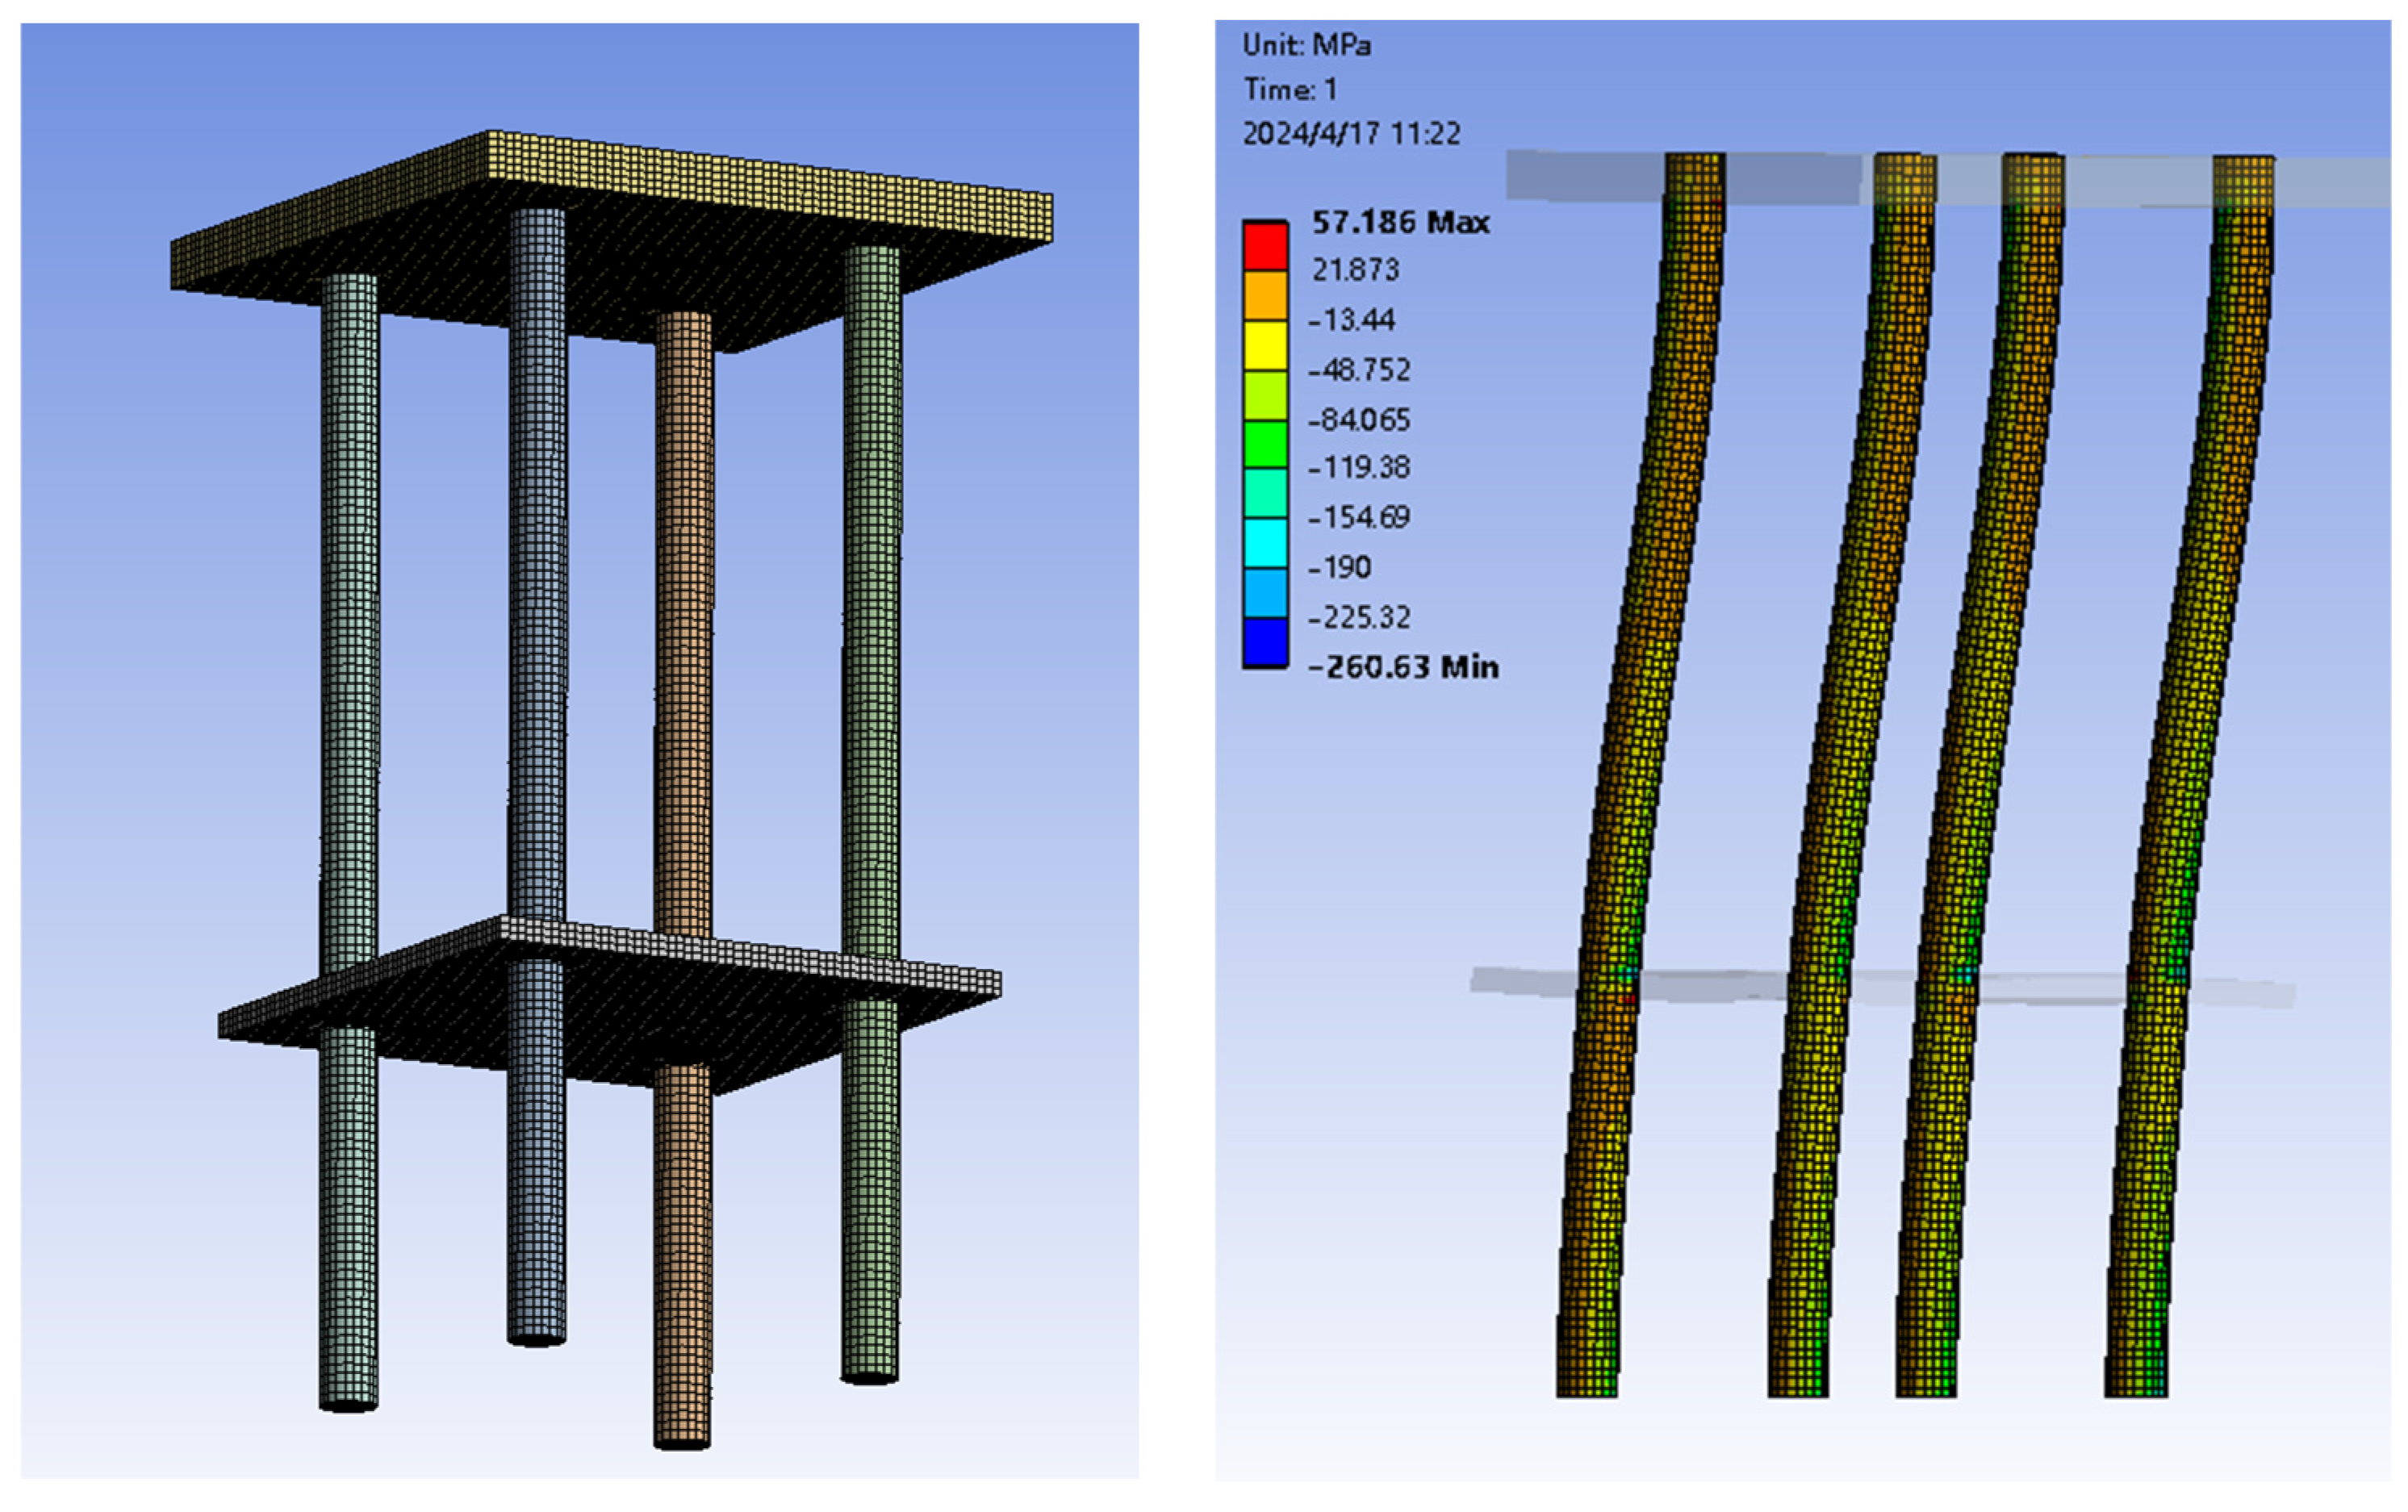Click the -260.63 Min legend label
The height and width of the screenshot is (1512, 2408).
click(1403, 667)
